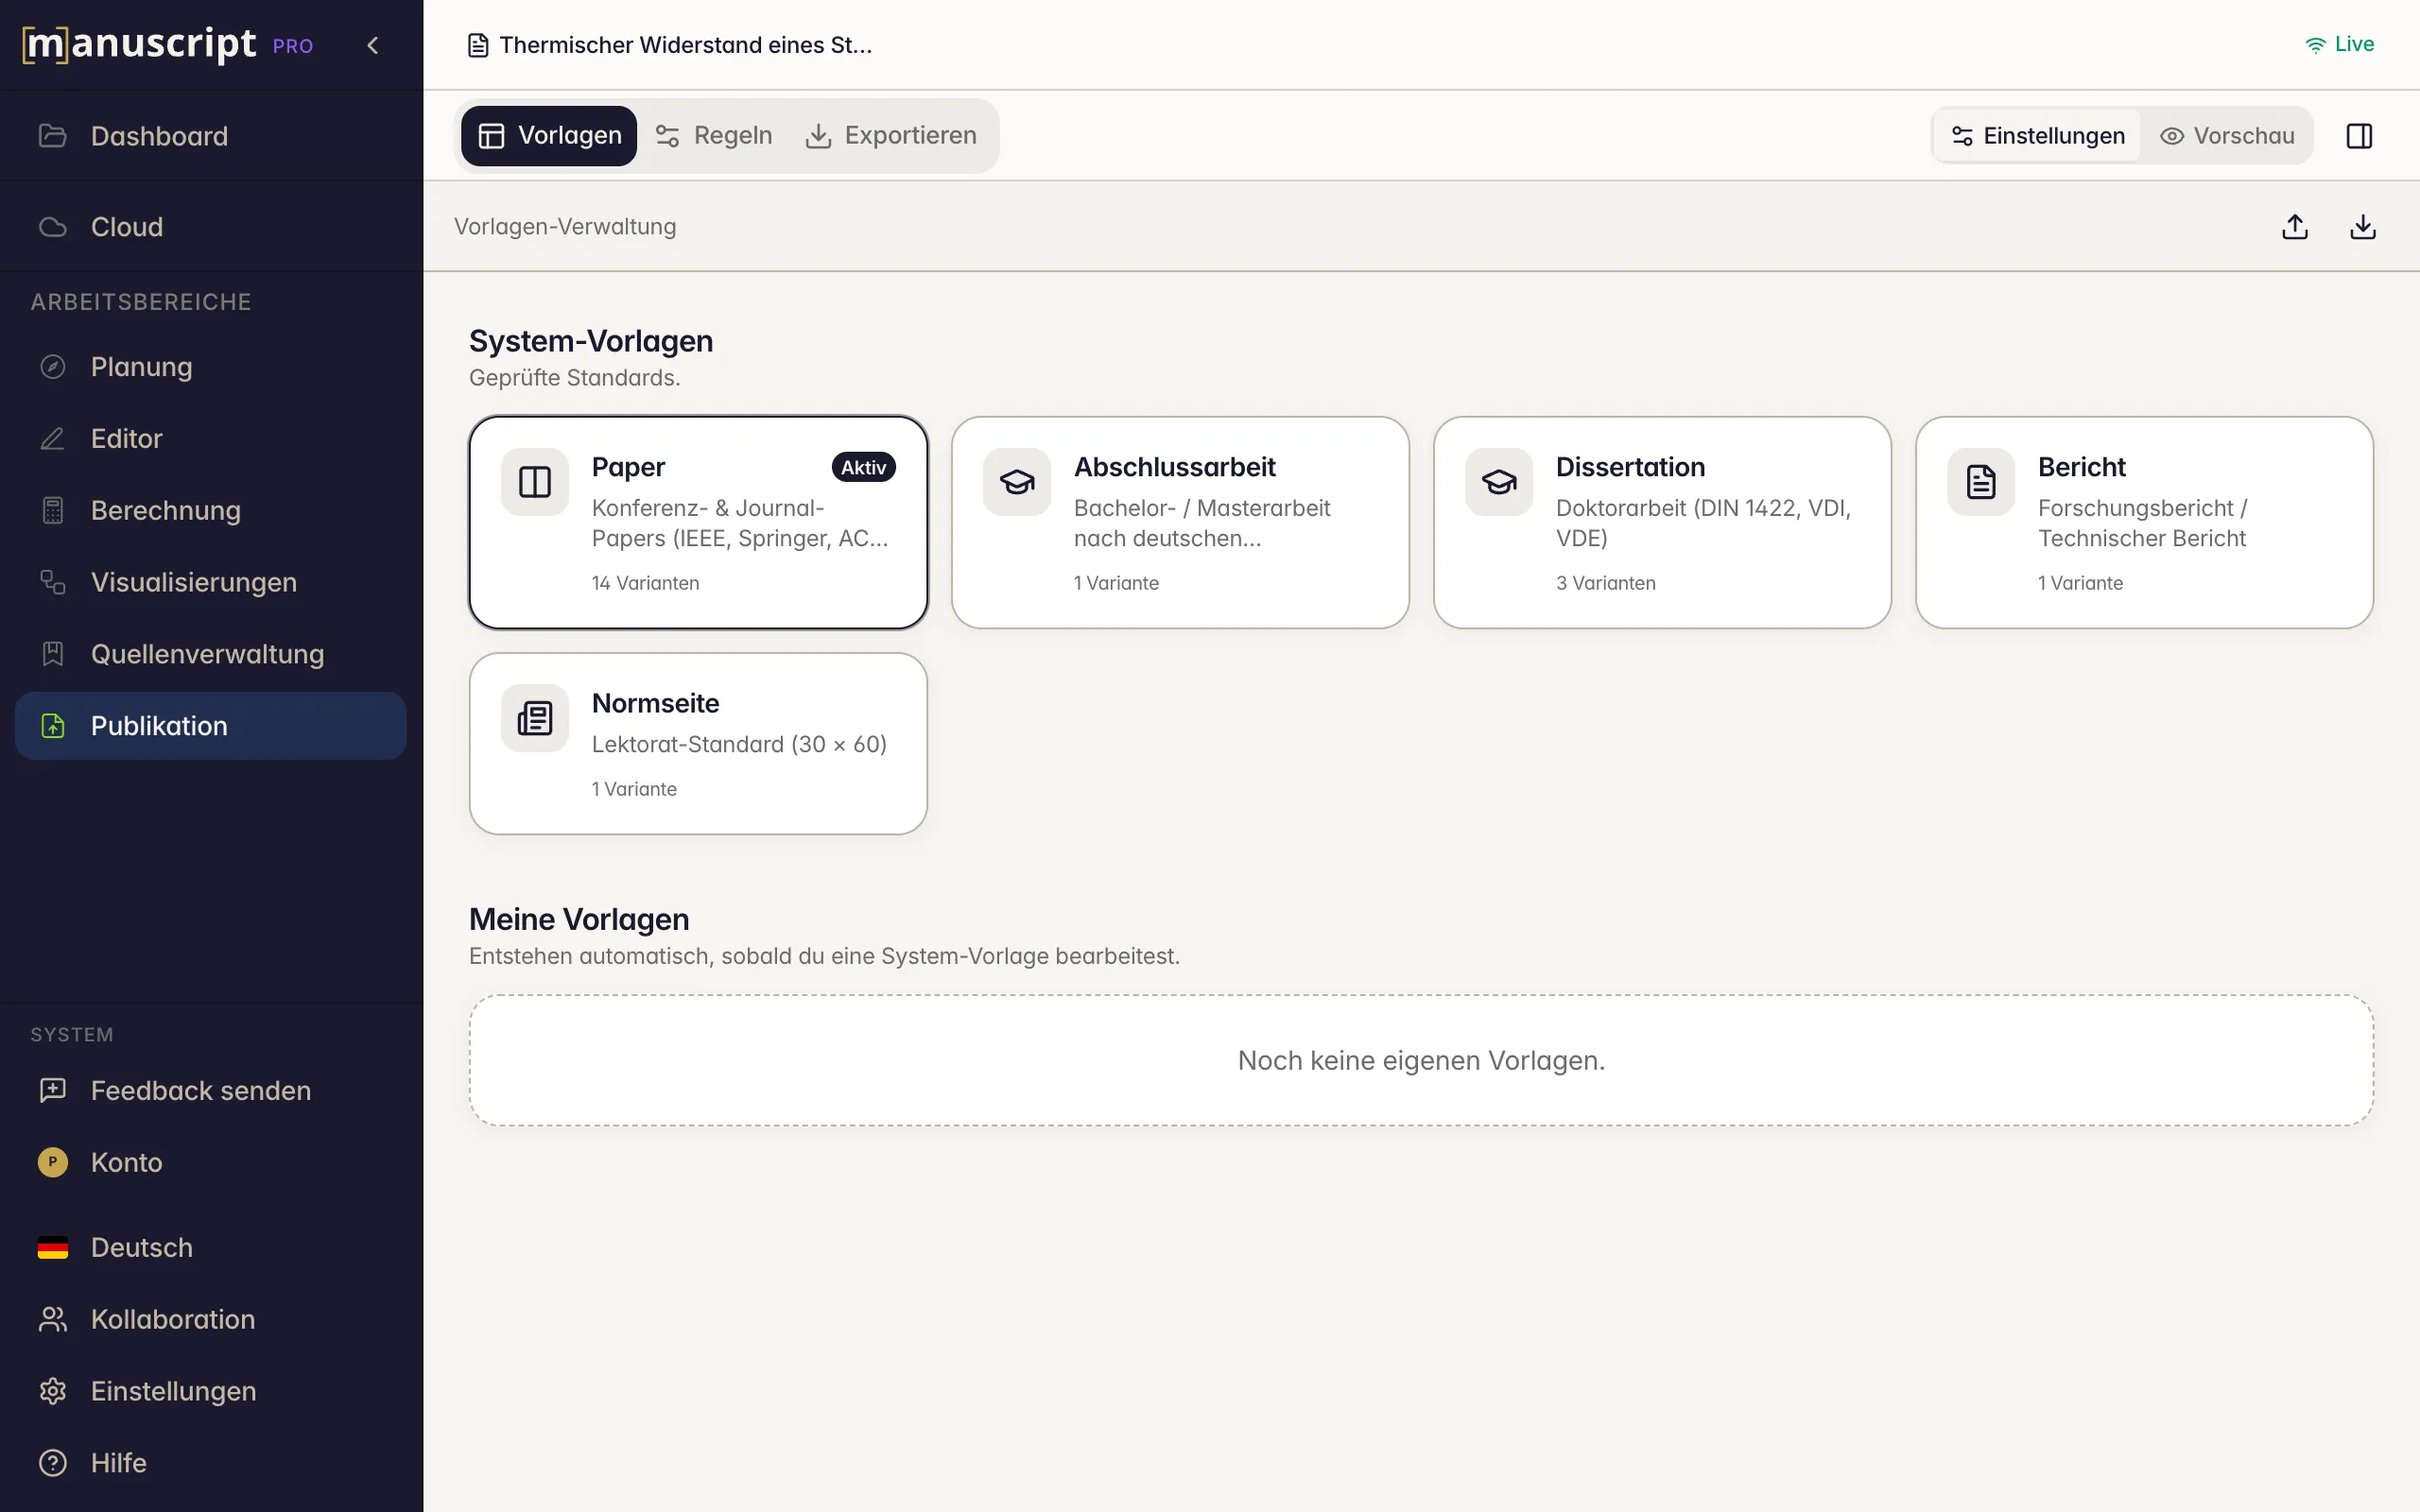Open the Berechnung calculator workspace
Viewport: 2420px width, 1512px height.
(x=211, y=511)
